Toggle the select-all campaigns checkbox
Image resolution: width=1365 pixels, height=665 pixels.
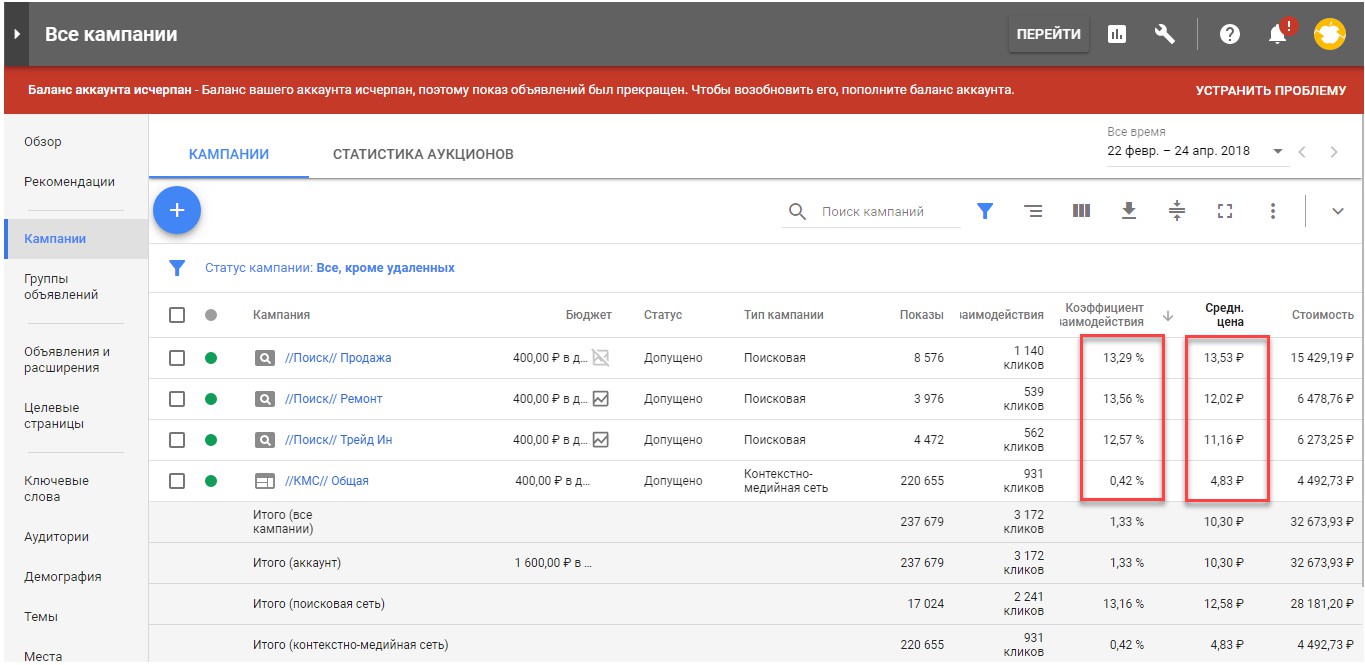(x=177, y=315)
